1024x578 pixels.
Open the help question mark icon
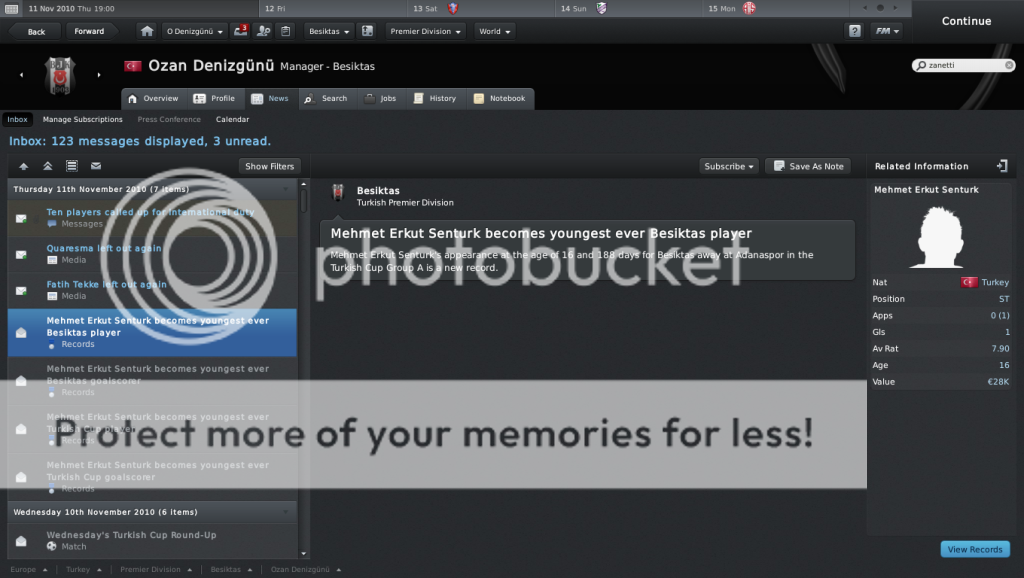tap(854, 31)
